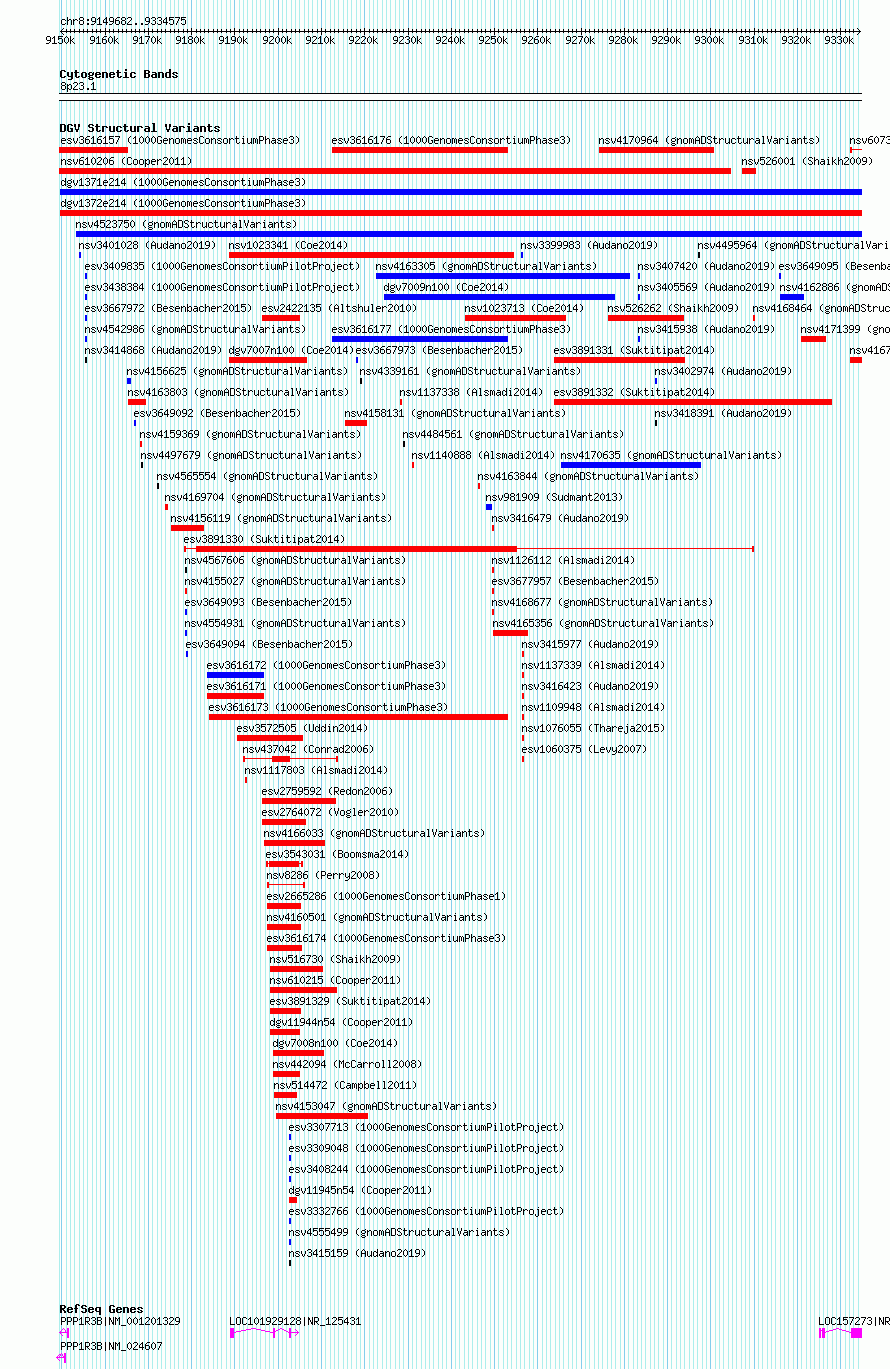Open esv2759592 Redon2006 variant label
The width and height of the screenshot is (890, 1369).
327,791
